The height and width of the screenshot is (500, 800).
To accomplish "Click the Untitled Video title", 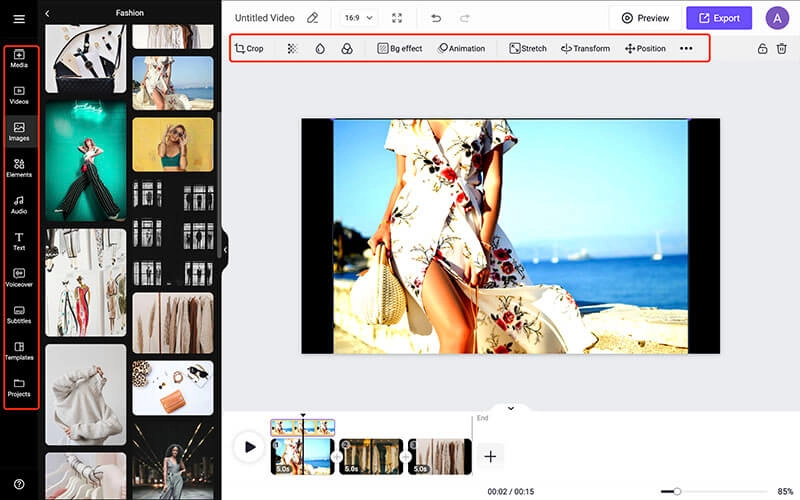I will [264, 18].
